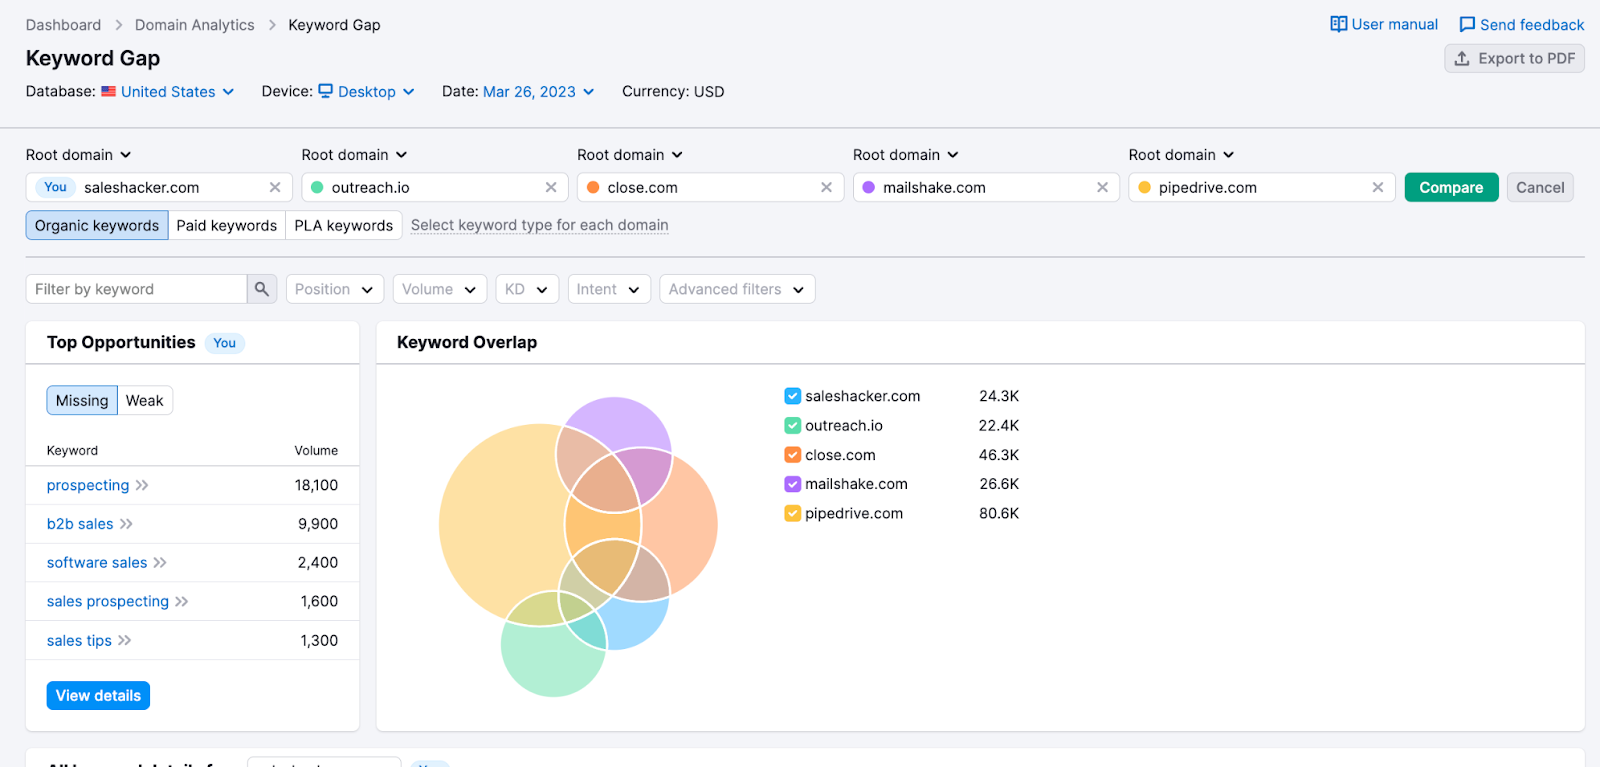
Task: Click the double-arrow icon beside sales prospecting
Action: 182,601
